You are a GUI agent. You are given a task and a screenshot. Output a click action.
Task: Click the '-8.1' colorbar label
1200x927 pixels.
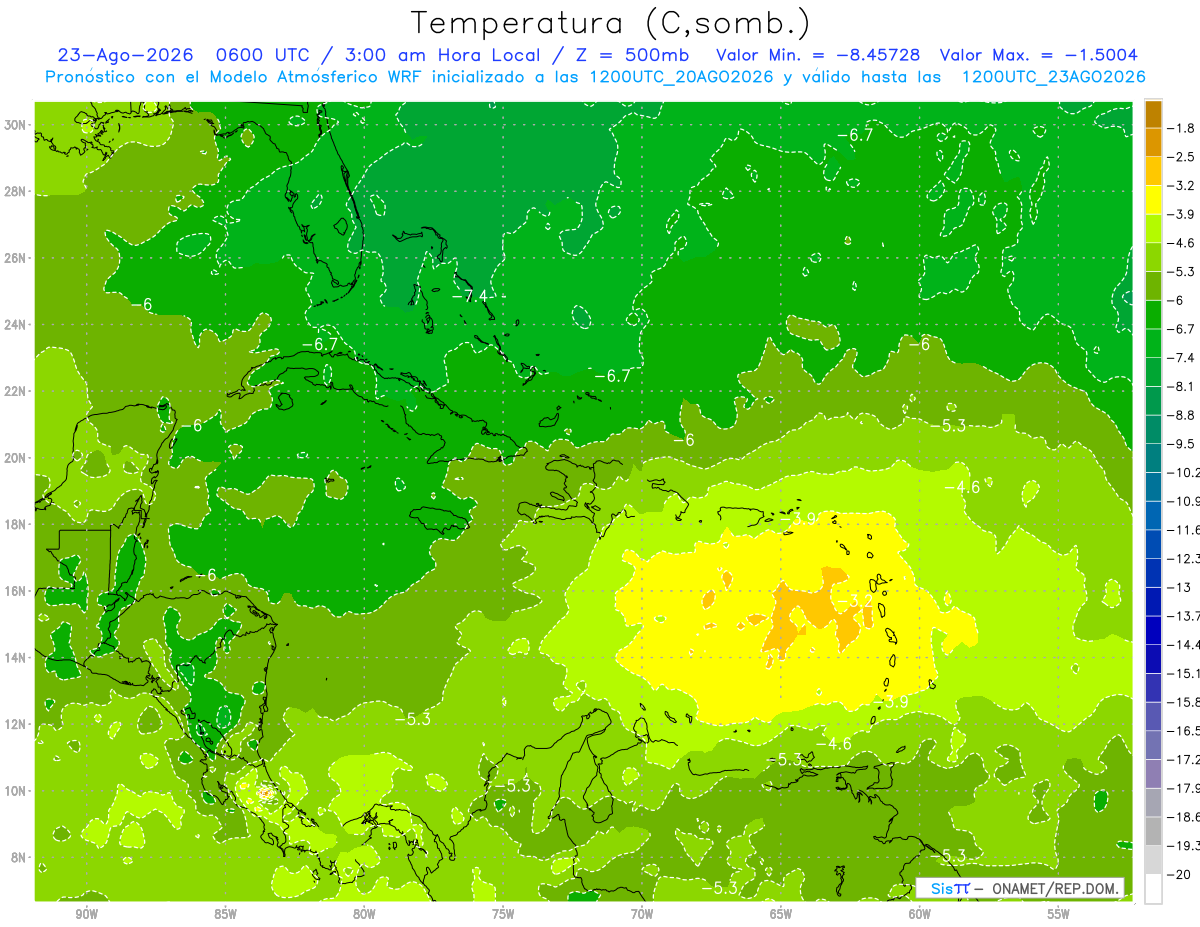[x=1182, y=386]
